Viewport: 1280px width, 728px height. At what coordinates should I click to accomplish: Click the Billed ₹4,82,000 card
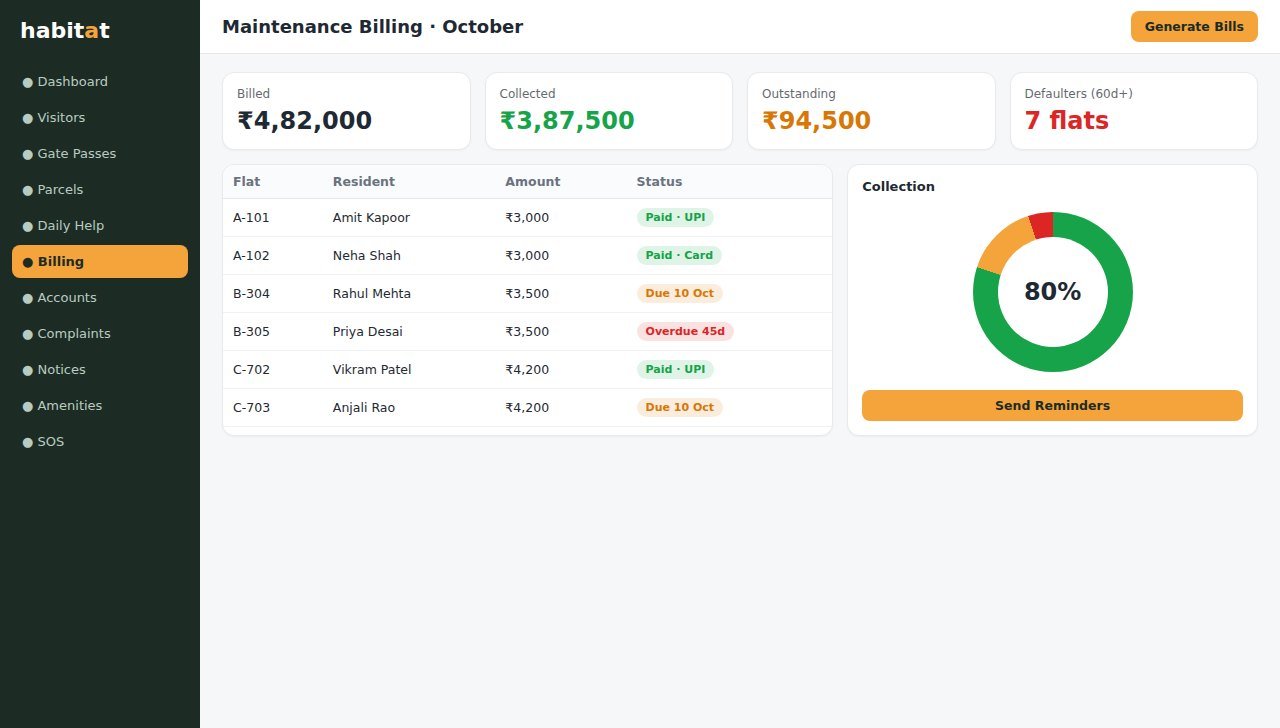click(346, 111)
